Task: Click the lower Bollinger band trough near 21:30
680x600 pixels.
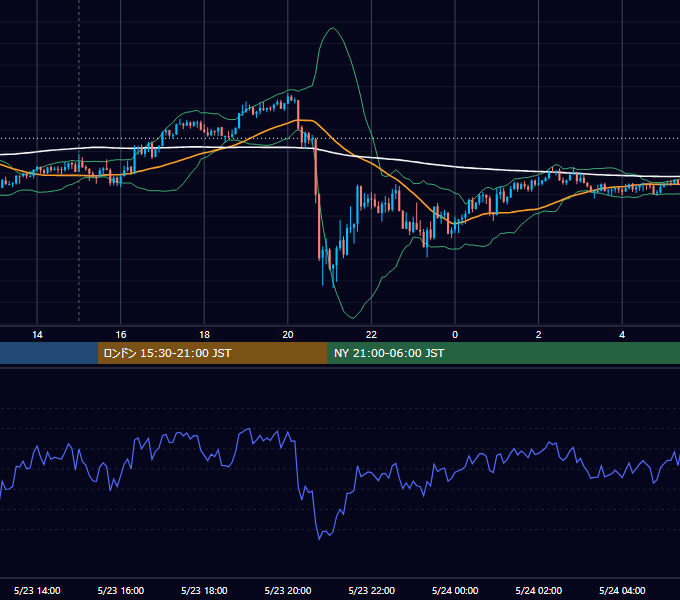Action: 353,318
